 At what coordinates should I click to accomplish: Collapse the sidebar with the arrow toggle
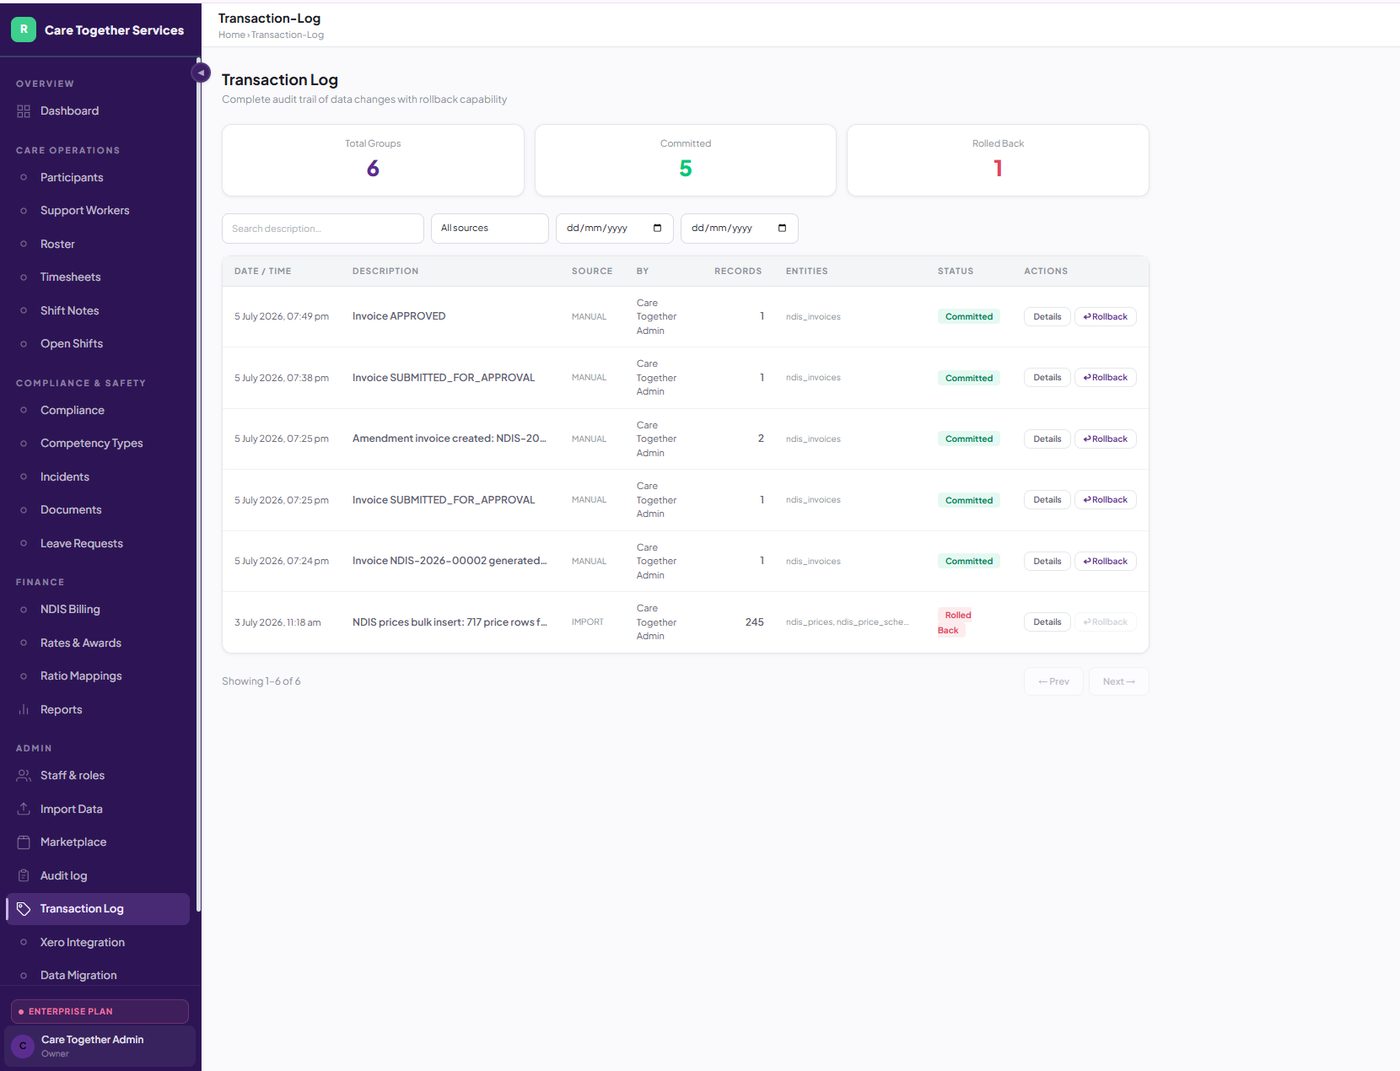200,72
